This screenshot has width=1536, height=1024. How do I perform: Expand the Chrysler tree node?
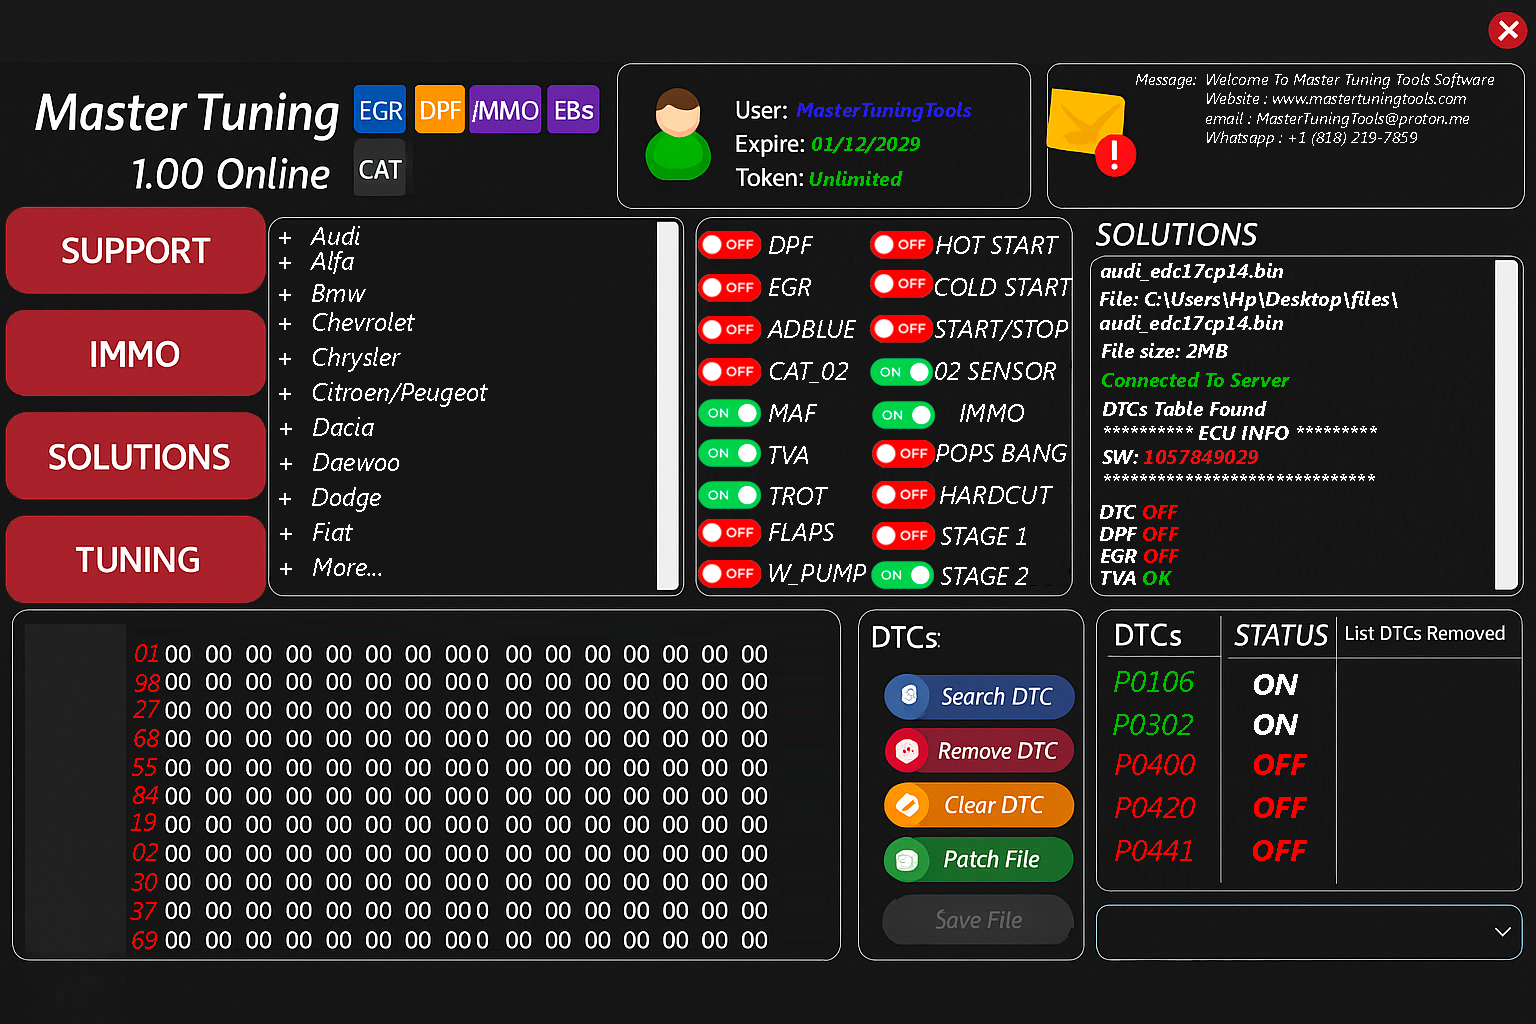pos(285,359)
